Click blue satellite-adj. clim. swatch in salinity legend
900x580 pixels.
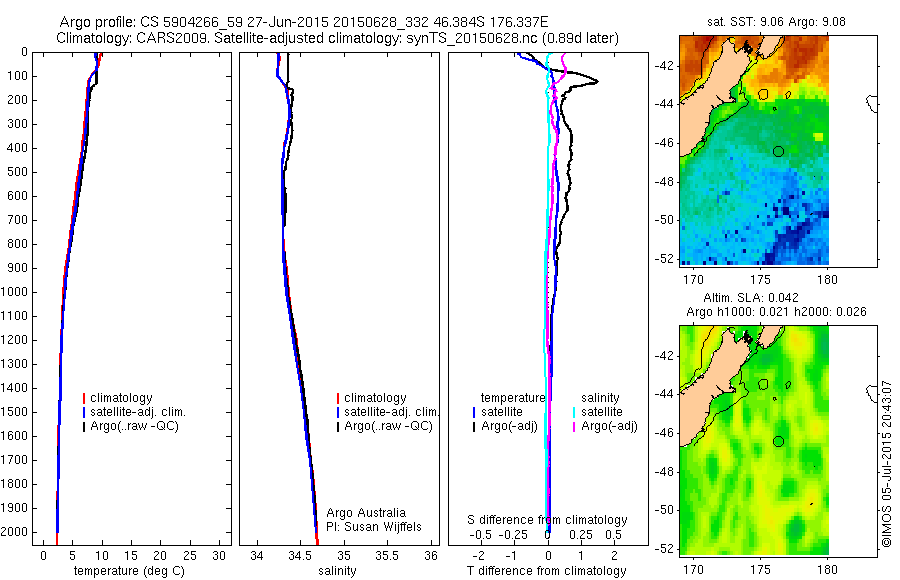coord(338,412)
